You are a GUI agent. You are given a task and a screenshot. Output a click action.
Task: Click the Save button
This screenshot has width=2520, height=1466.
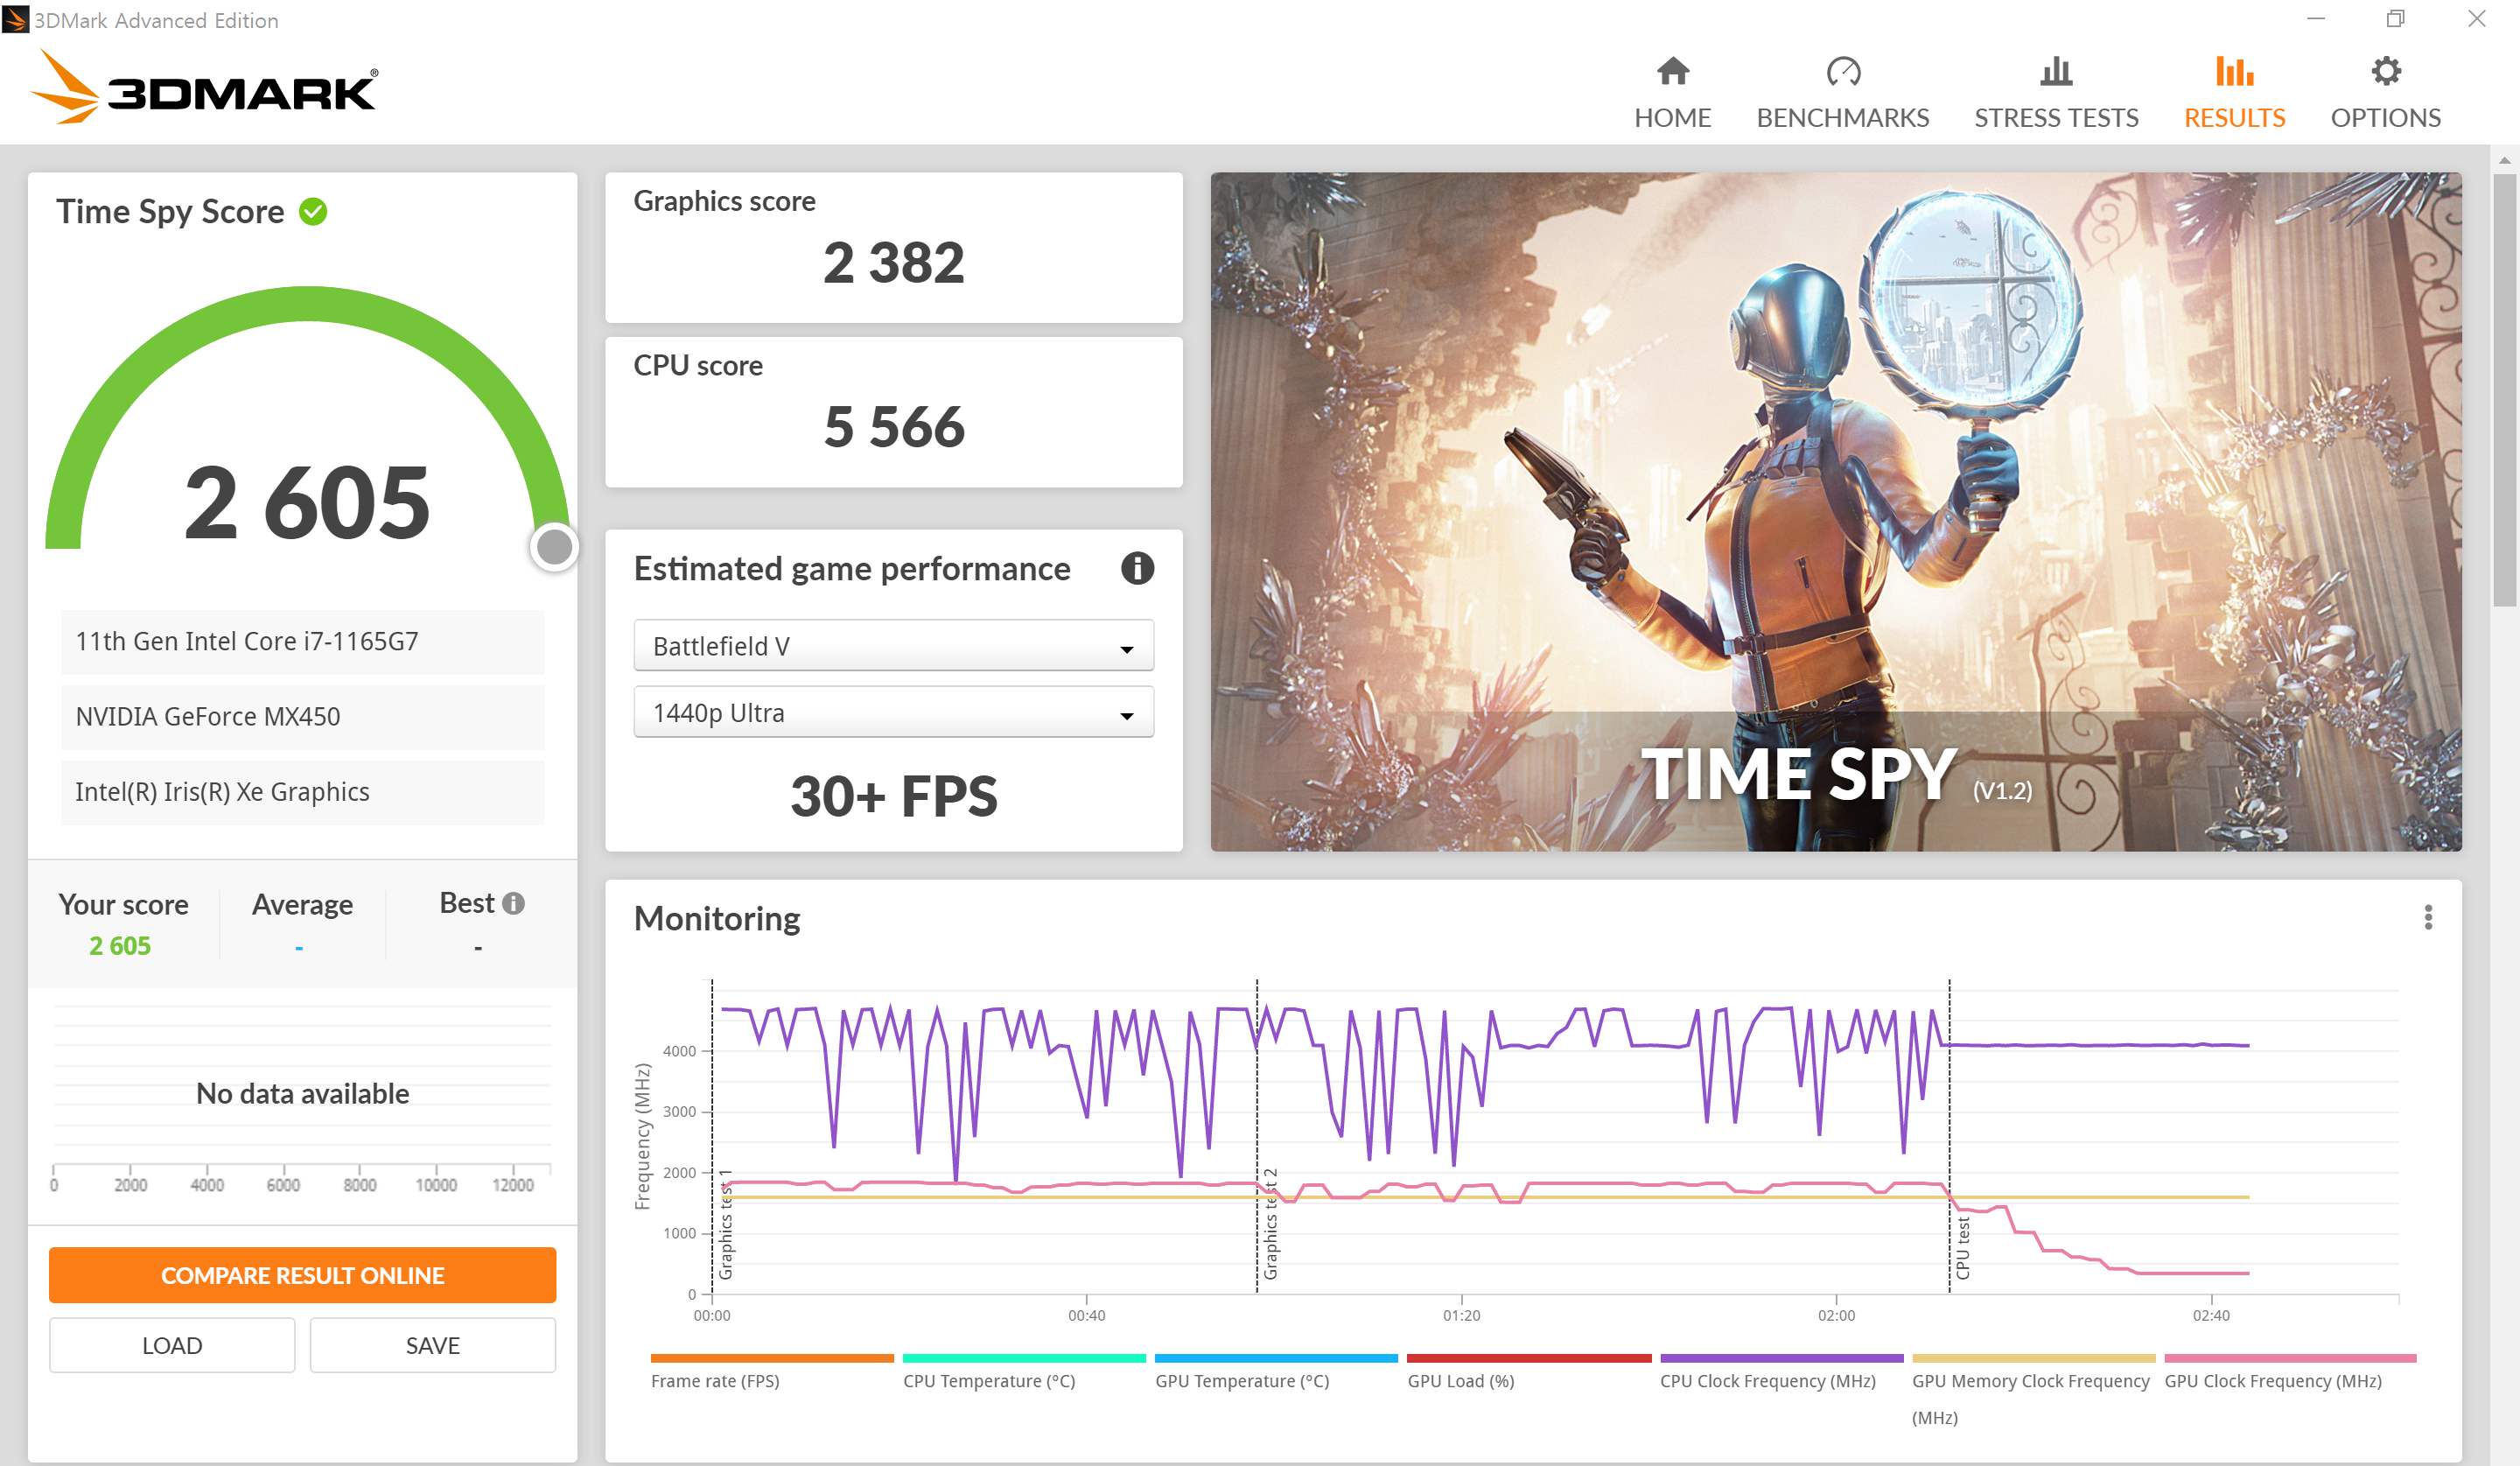(x=432, y=1345)
